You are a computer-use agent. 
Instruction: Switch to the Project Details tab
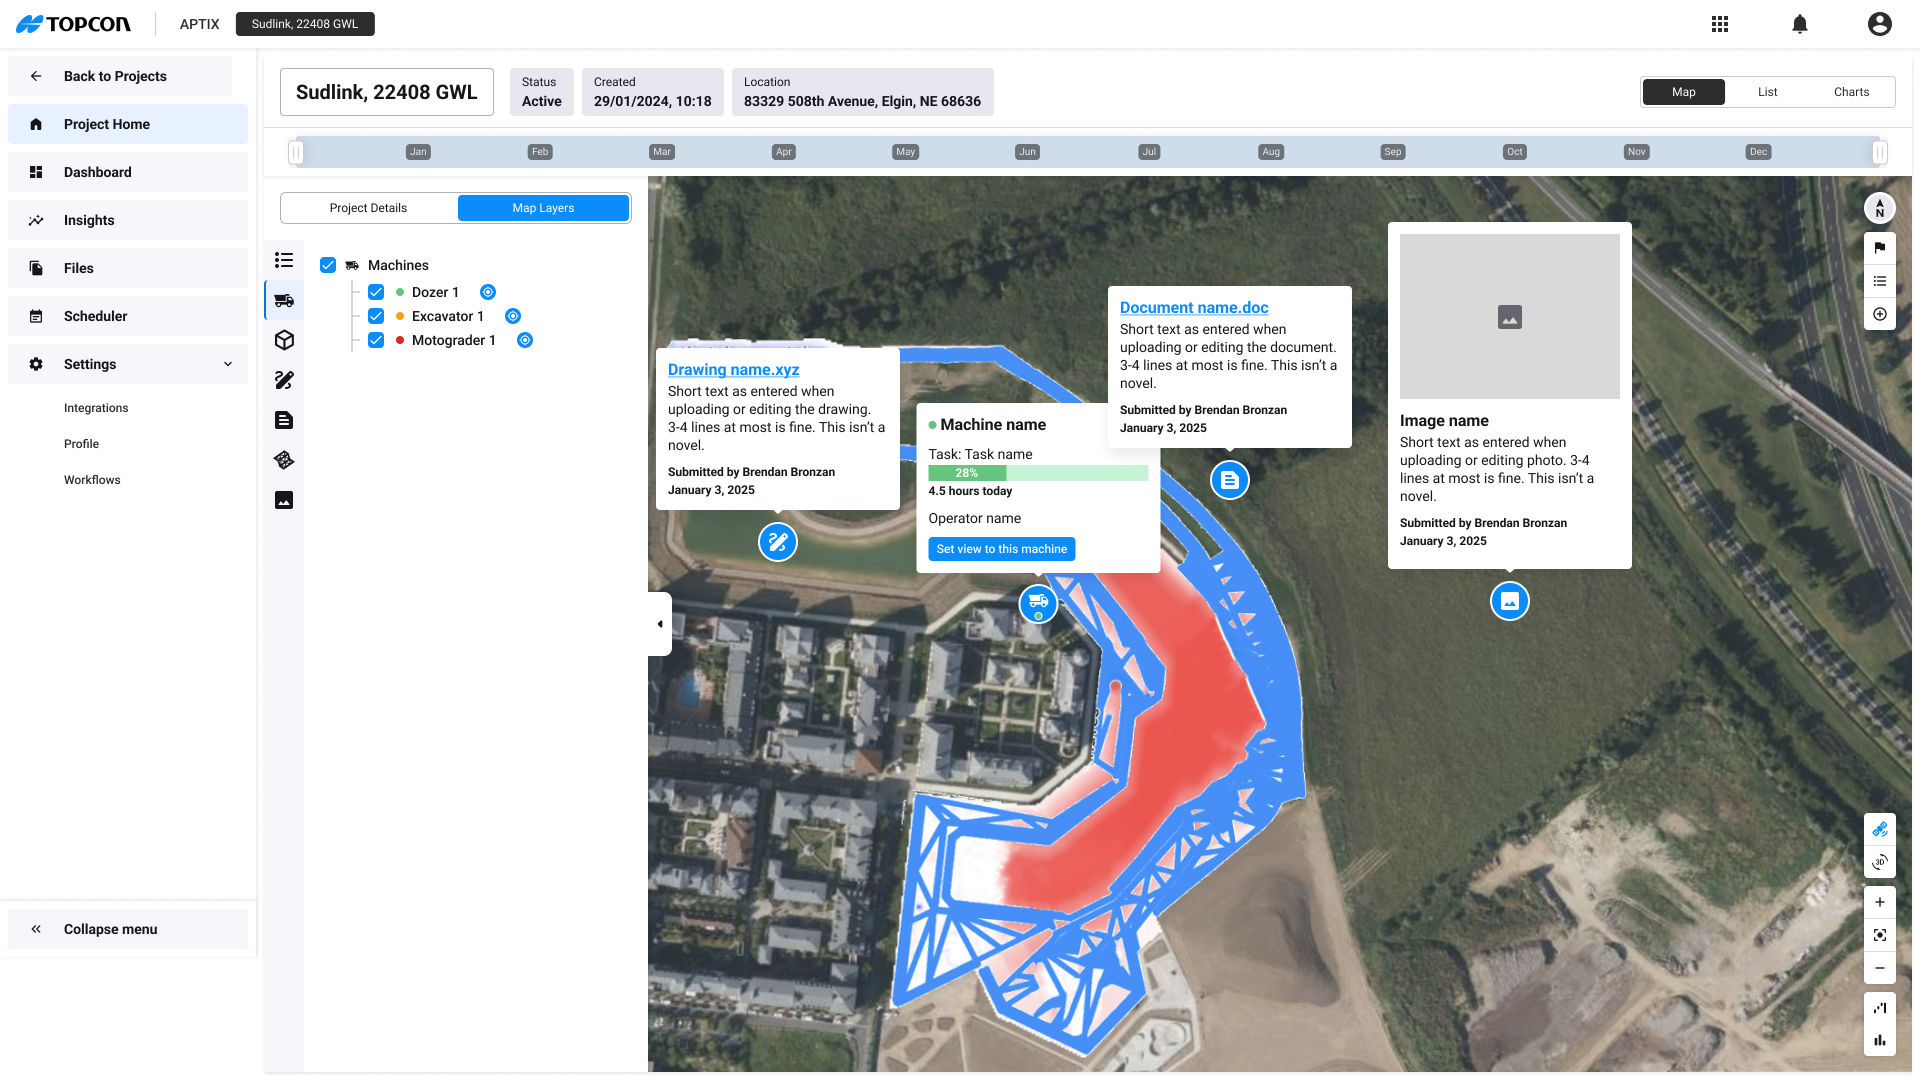tap(368, 208)
